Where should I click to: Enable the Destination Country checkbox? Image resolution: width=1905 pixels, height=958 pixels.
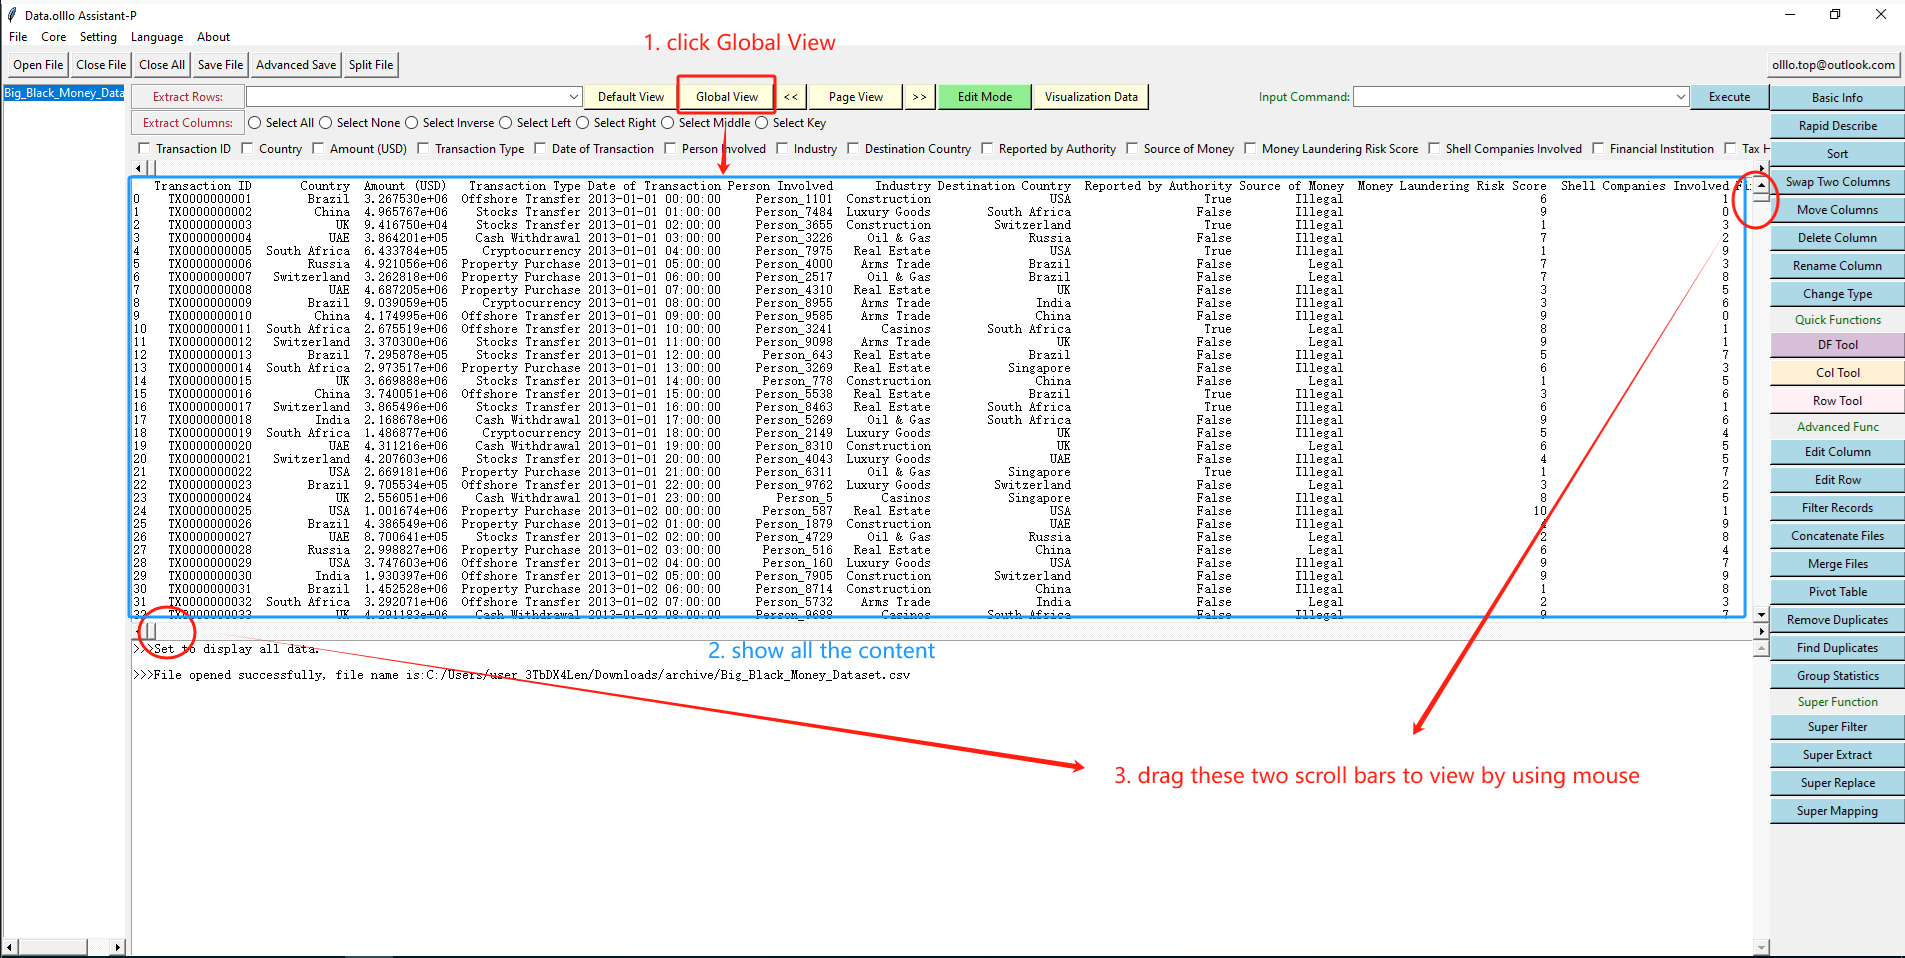pyautogui.click(x=853, y=149)
